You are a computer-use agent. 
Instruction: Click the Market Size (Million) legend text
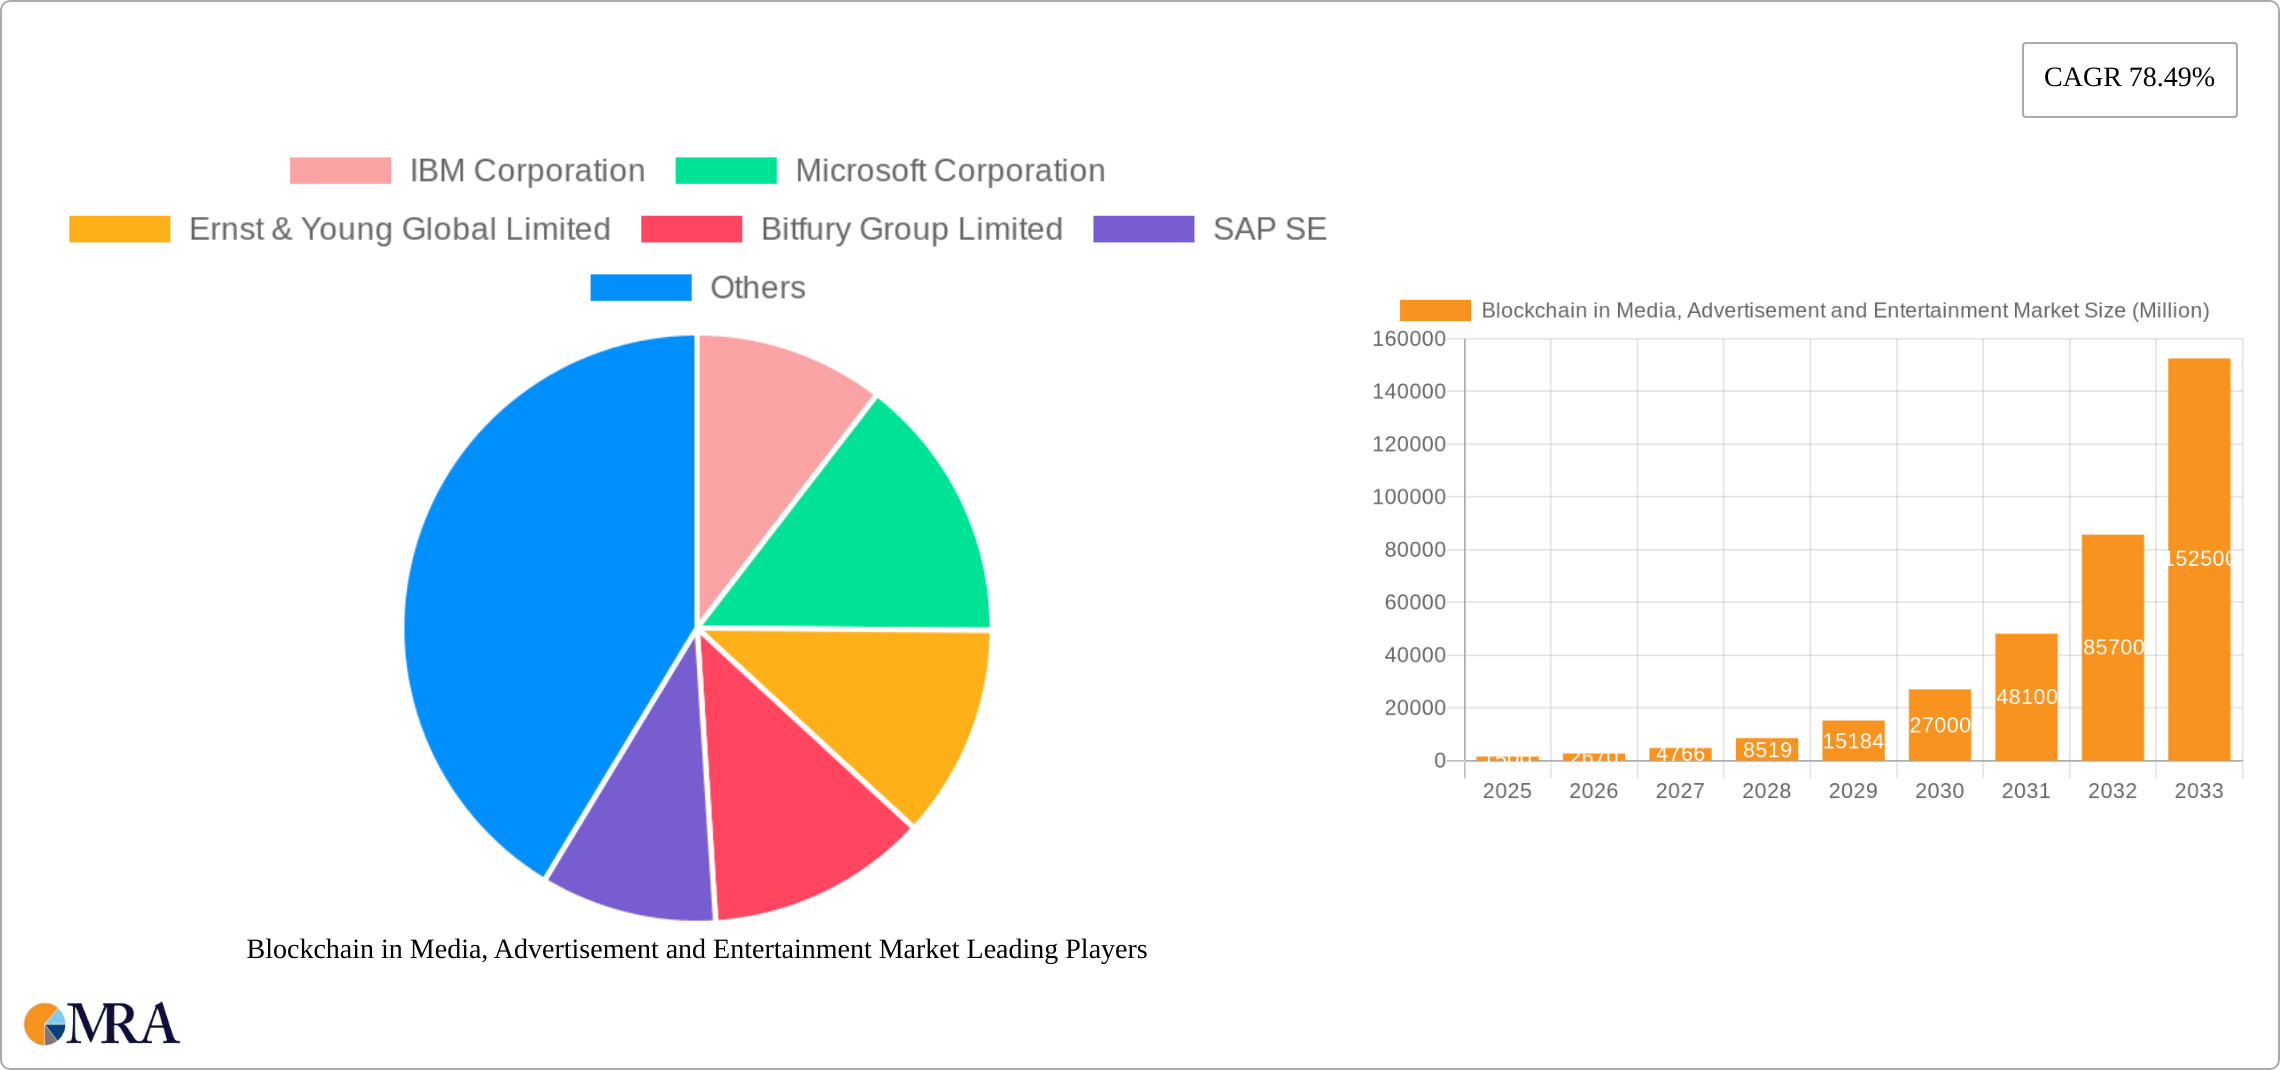[1845, 310]
